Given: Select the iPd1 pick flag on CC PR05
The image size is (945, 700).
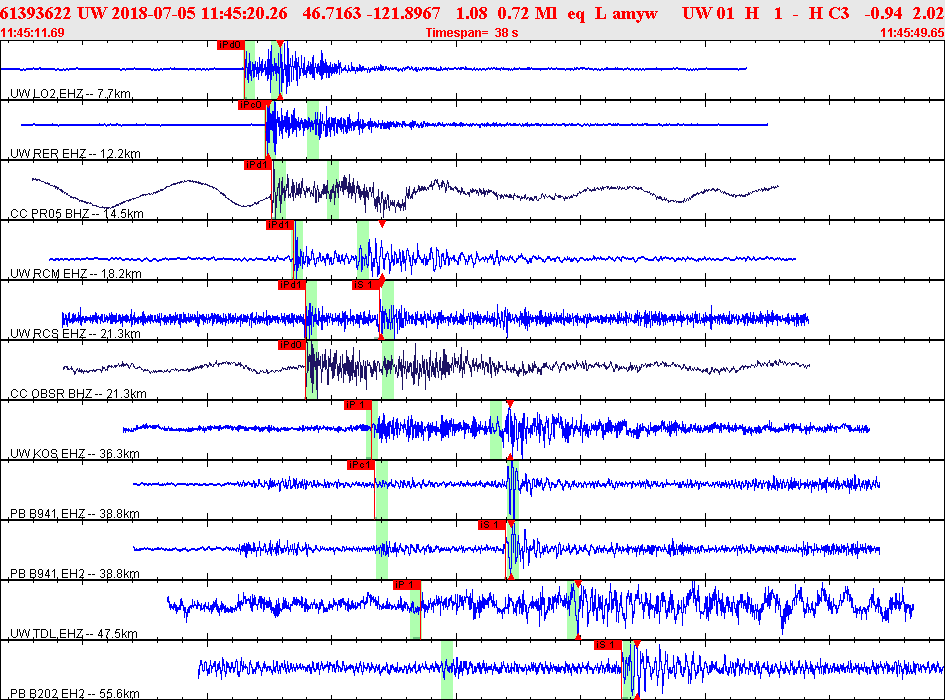Looking at the screenshot, I should coord(257,163).
